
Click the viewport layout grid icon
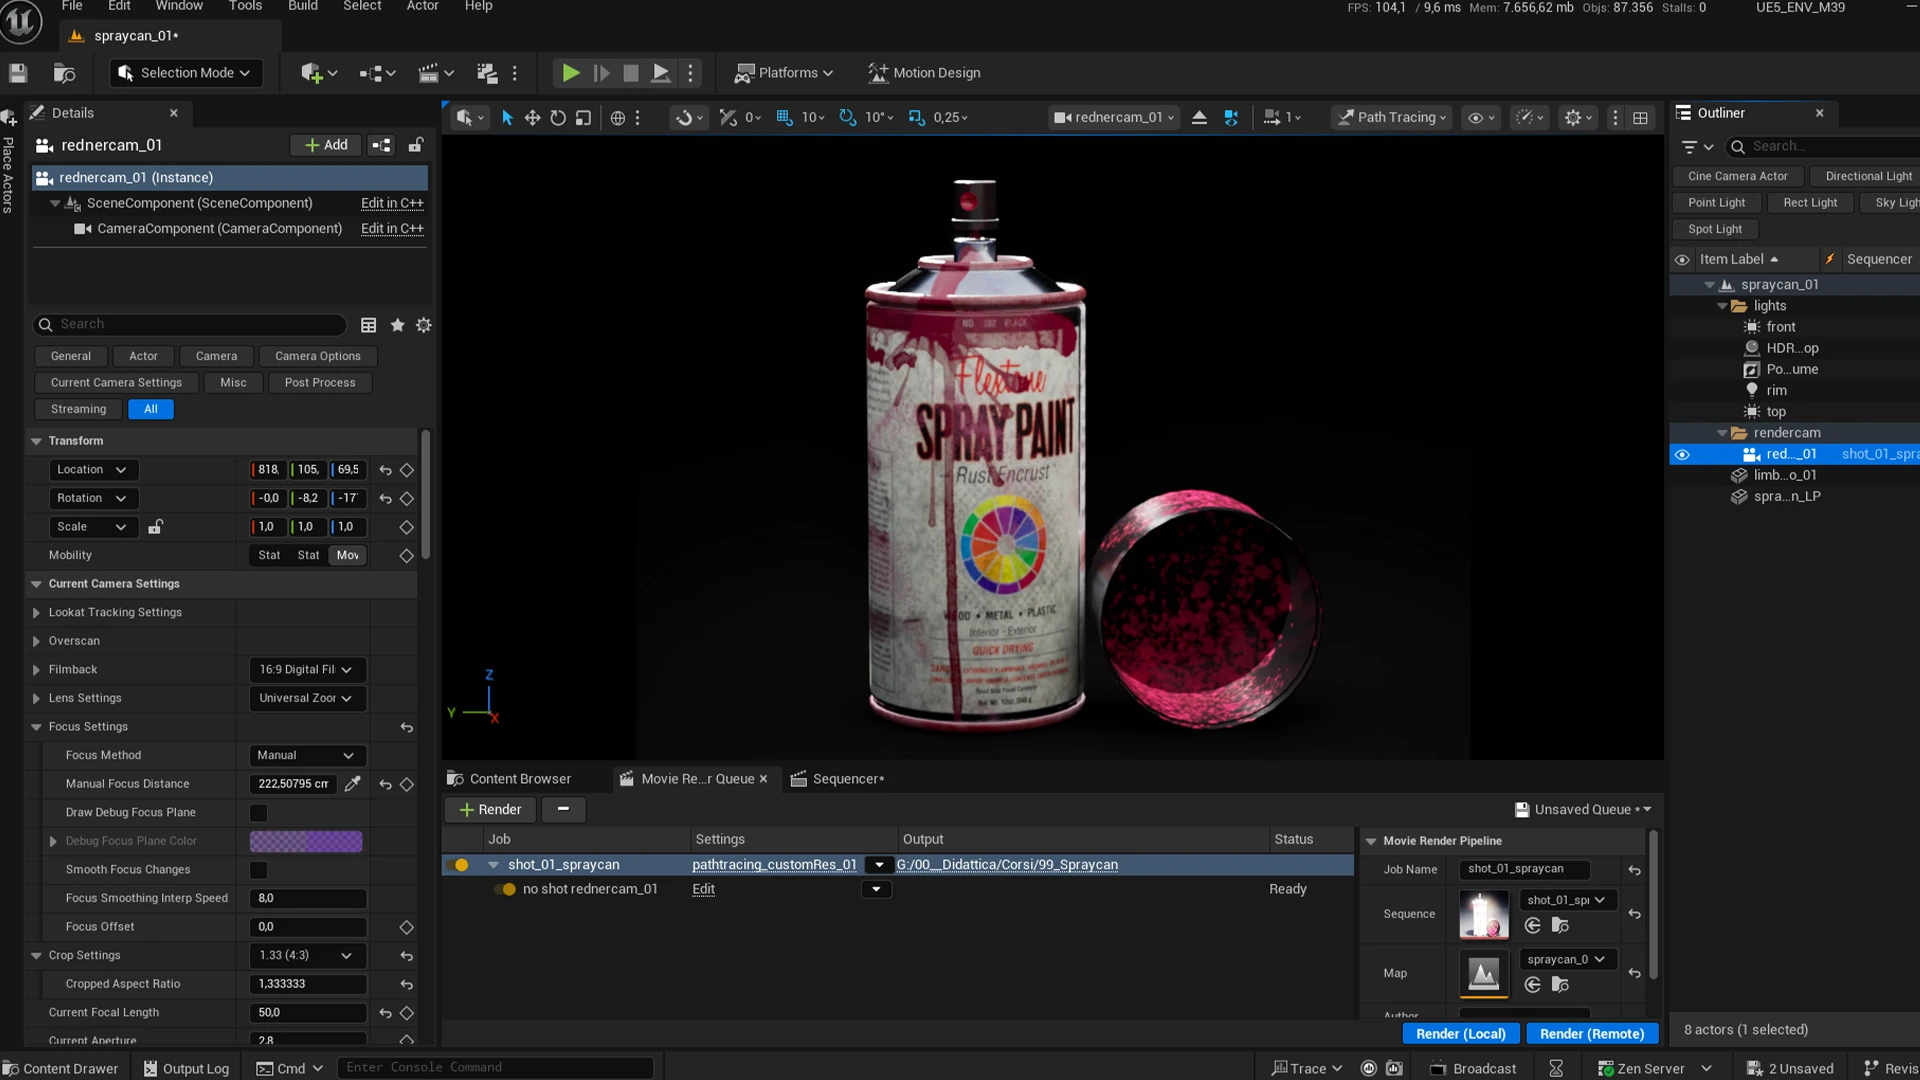(x=1641, y=118)
